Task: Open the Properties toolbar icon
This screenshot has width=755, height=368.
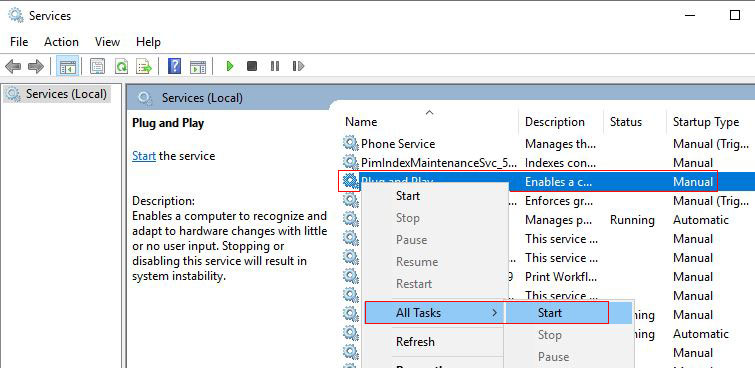Action: (x=98, y=66)
